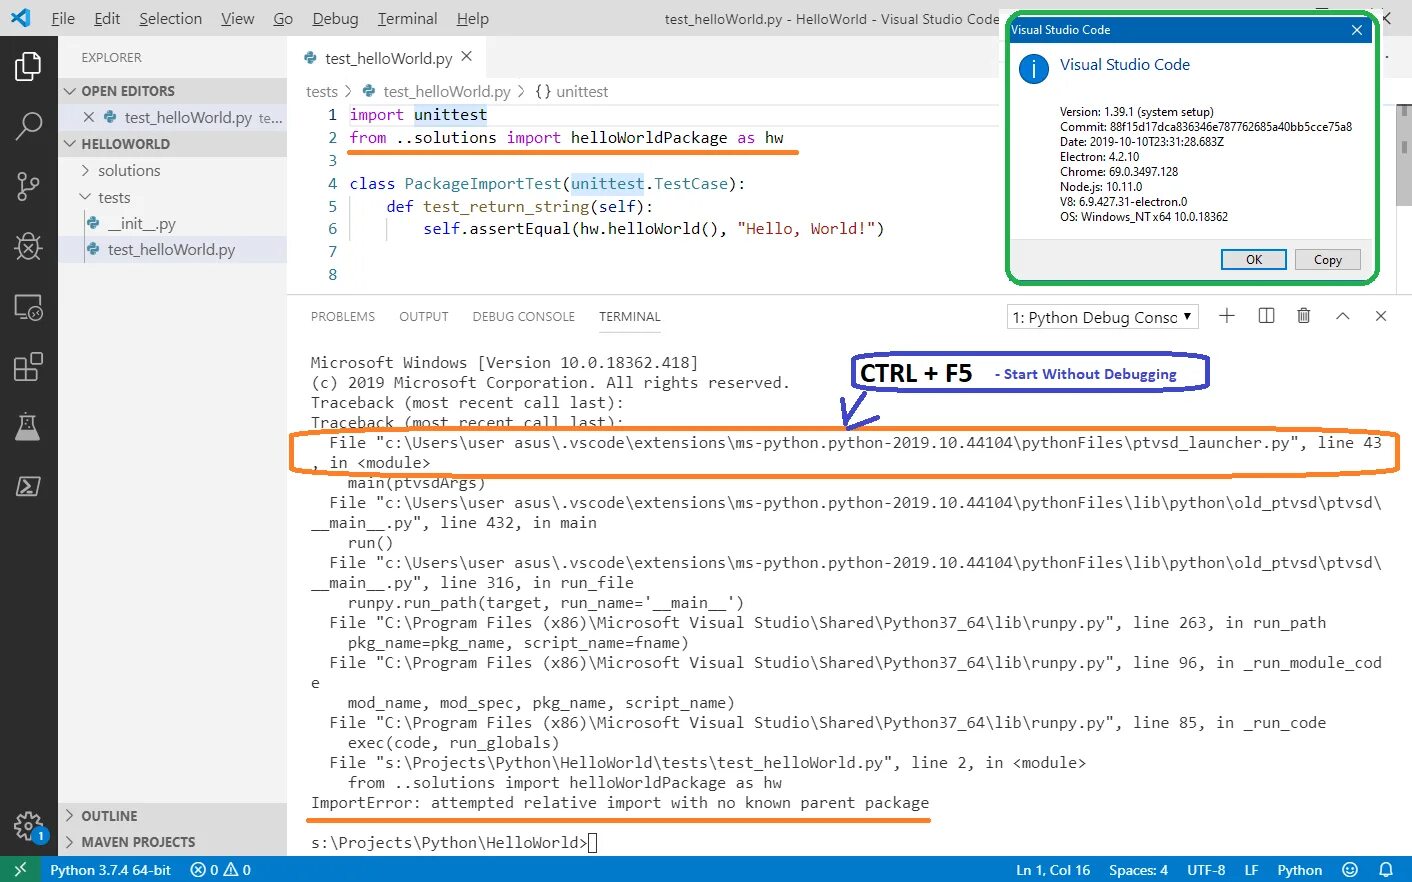1412x882 pixels.
Task: Open the Help menu
Action: coord(472,18)
